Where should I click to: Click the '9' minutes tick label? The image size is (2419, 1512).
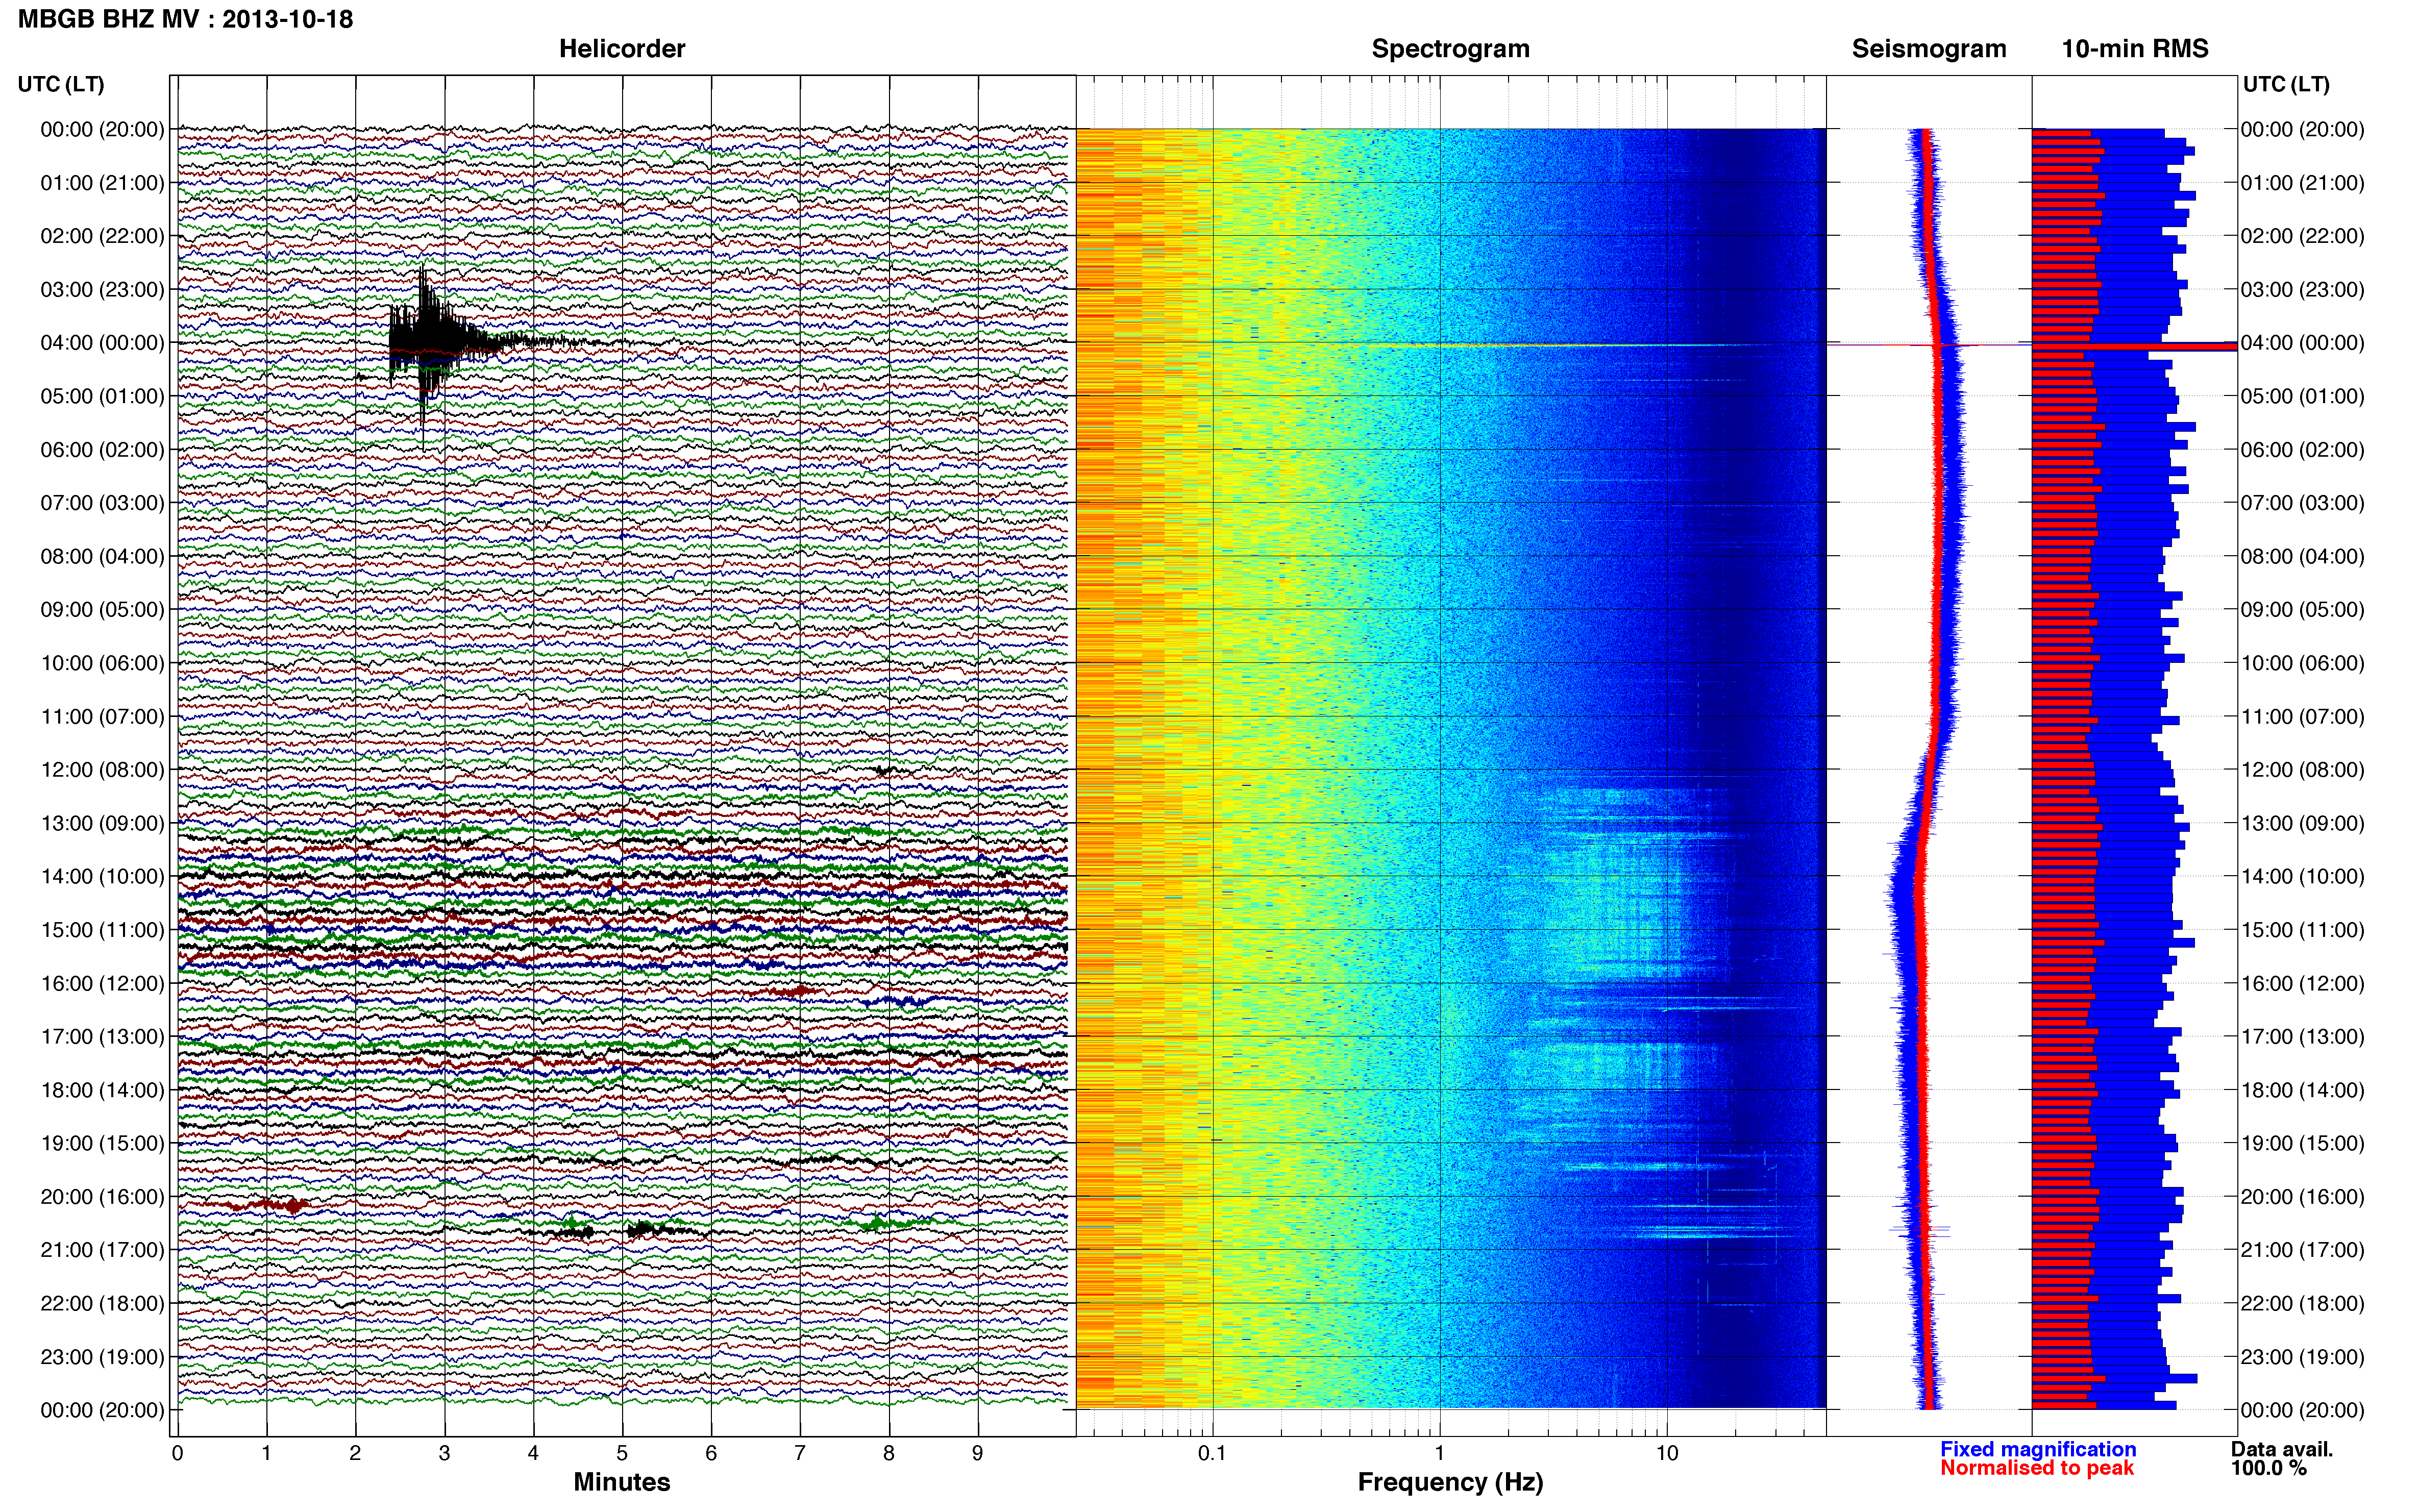pos(978,1453)
